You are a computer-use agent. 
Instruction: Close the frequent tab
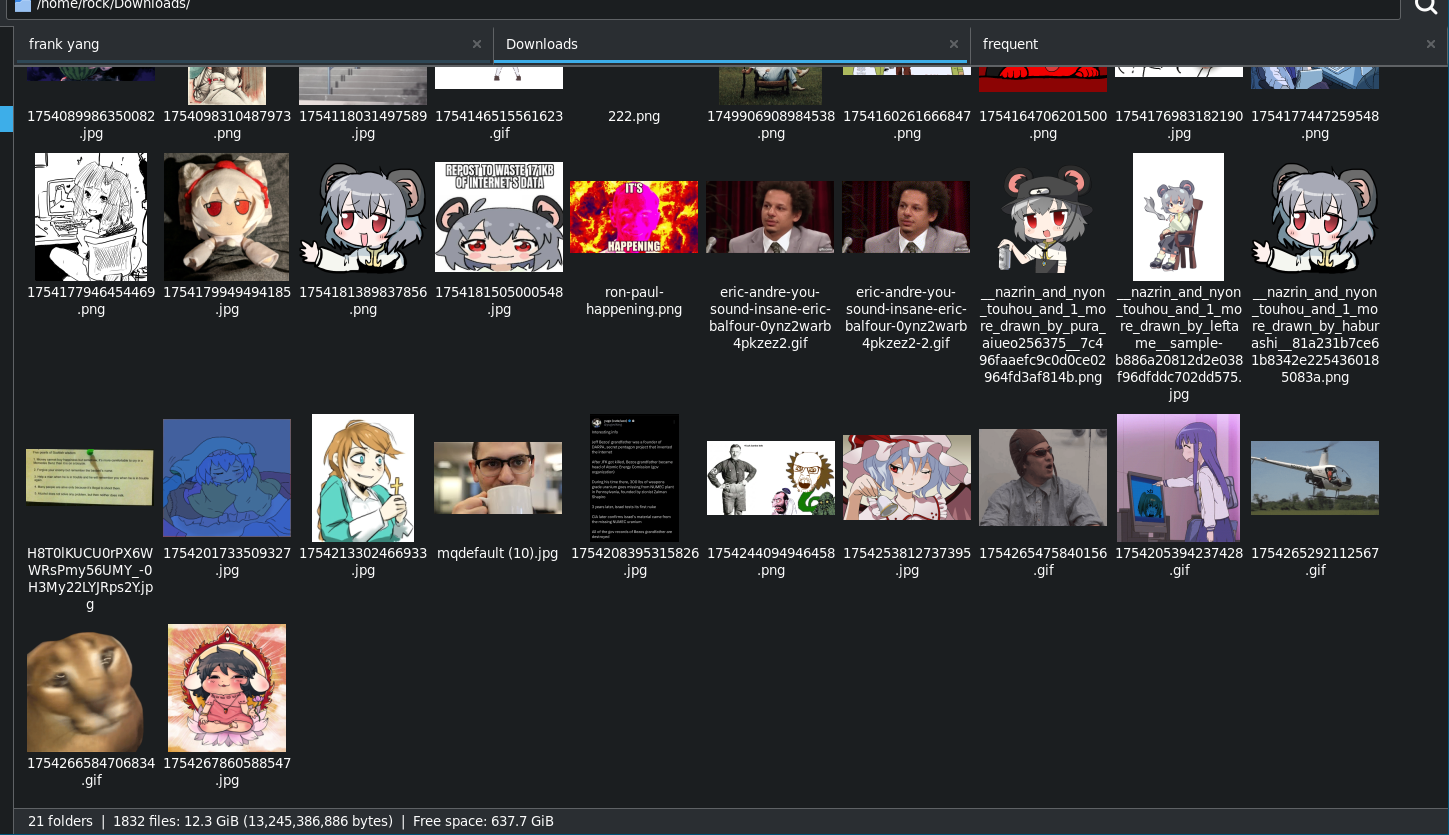[1431, 44]
